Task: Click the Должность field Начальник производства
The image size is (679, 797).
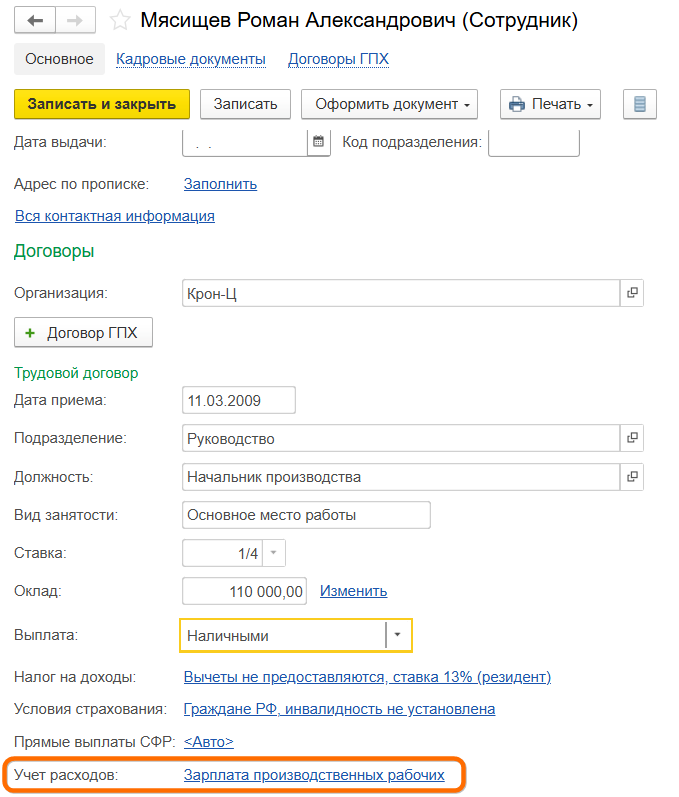Action: point(401,477)
